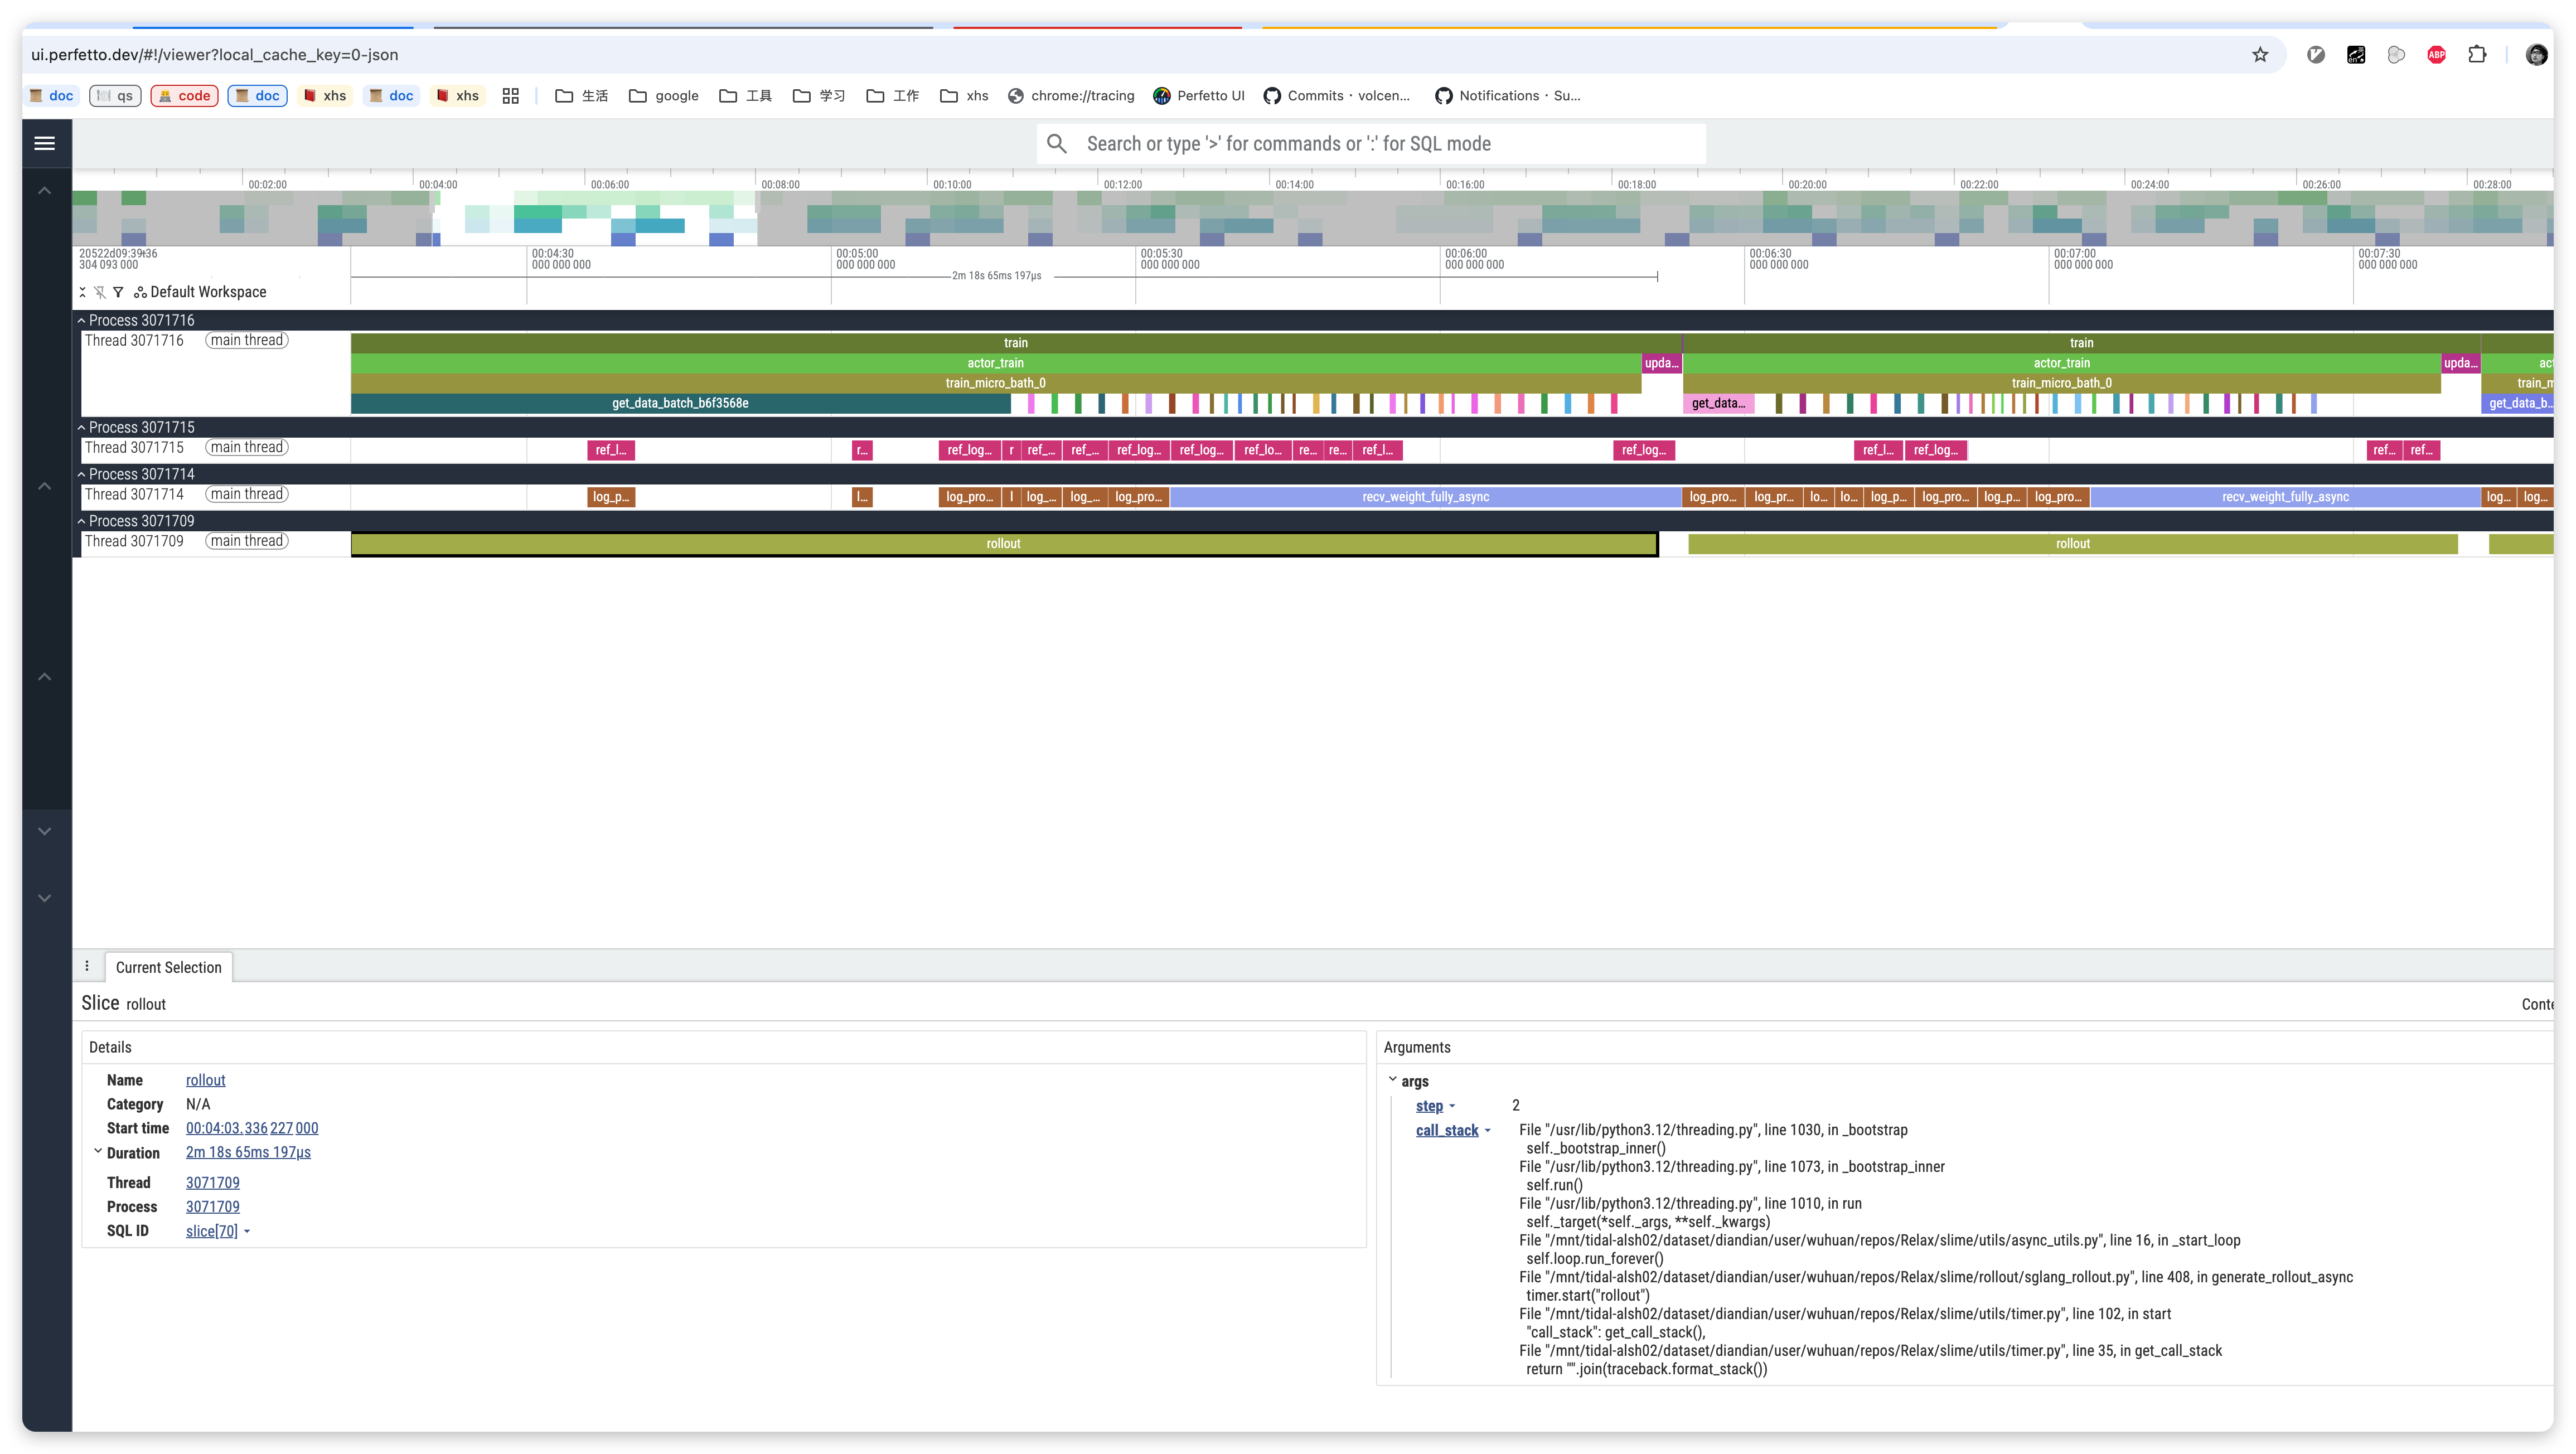Open the qs bookmark
This screenshot has width=2576, height=1454.
(115, 96)
